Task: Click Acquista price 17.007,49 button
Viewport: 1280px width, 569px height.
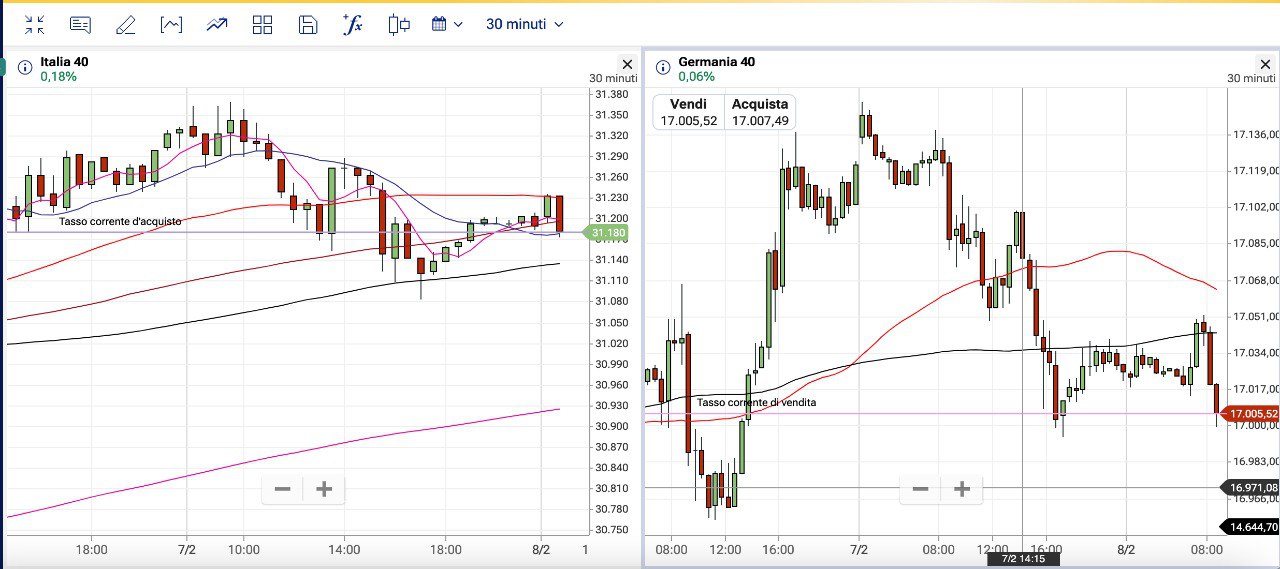Action: pyautogui.click(x=760, y=112)
